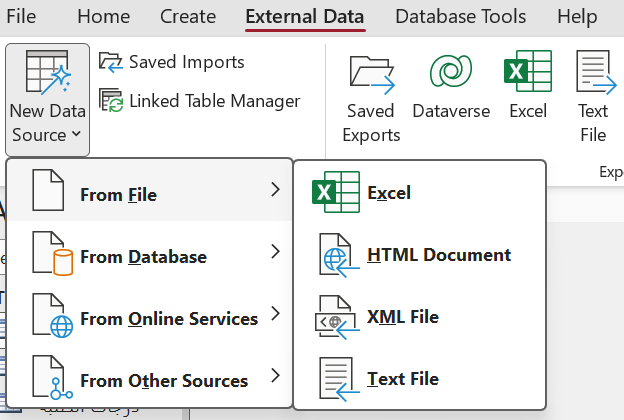Open the File menu
Screen dimensions: 624x420
pos(21,17)
